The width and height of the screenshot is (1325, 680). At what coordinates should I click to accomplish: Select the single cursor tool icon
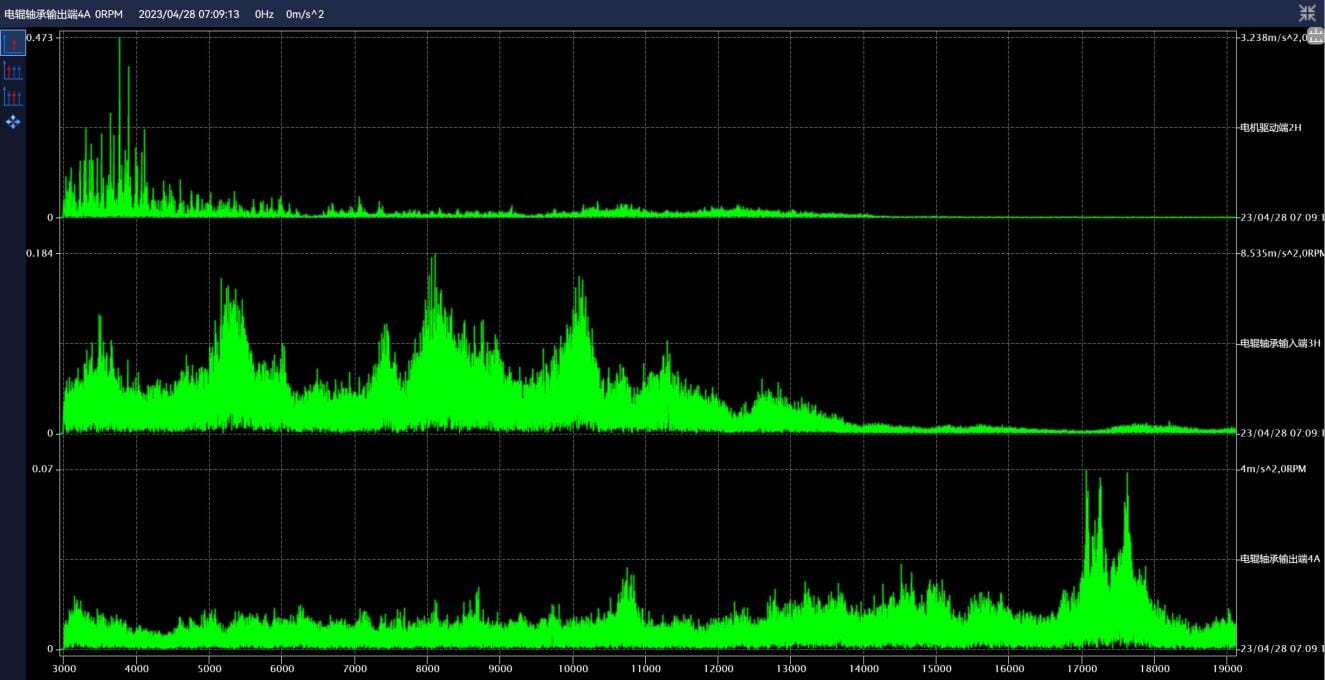[x=13, y=43]
